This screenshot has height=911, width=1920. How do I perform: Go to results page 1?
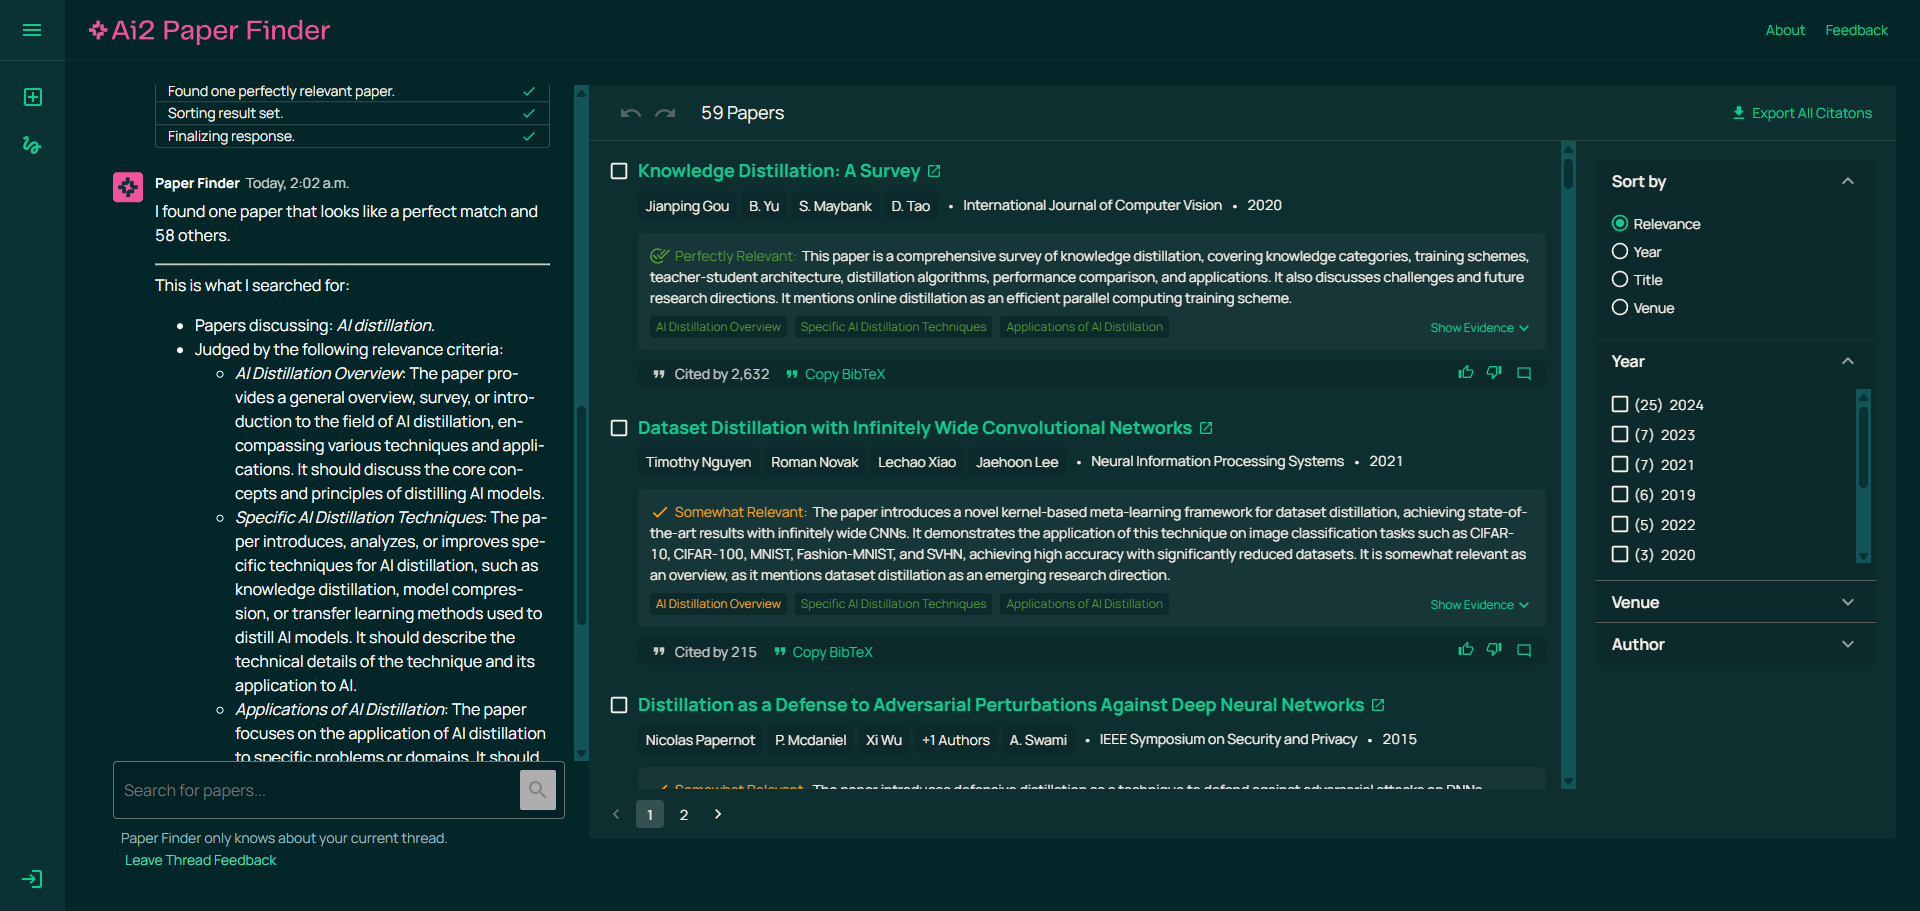(x=650, y=814)
